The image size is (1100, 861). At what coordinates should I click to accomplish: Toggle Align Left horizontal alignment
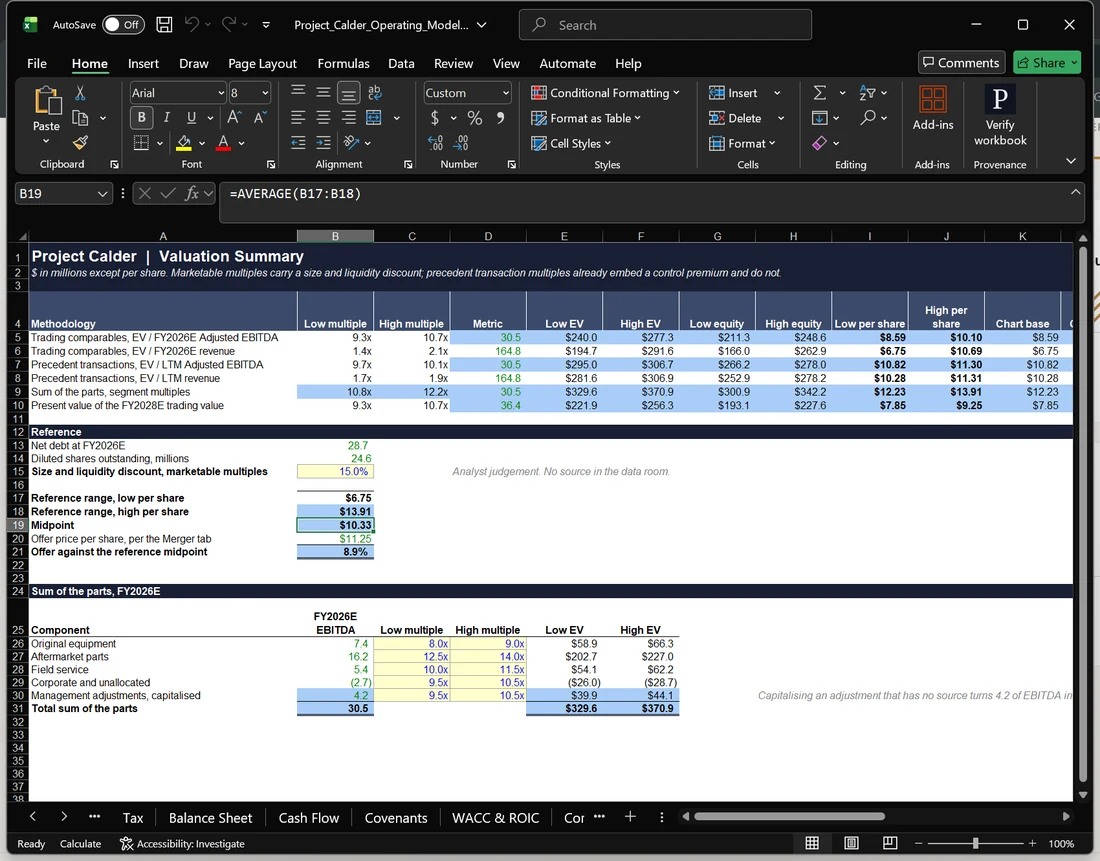[x=298, y=117]
